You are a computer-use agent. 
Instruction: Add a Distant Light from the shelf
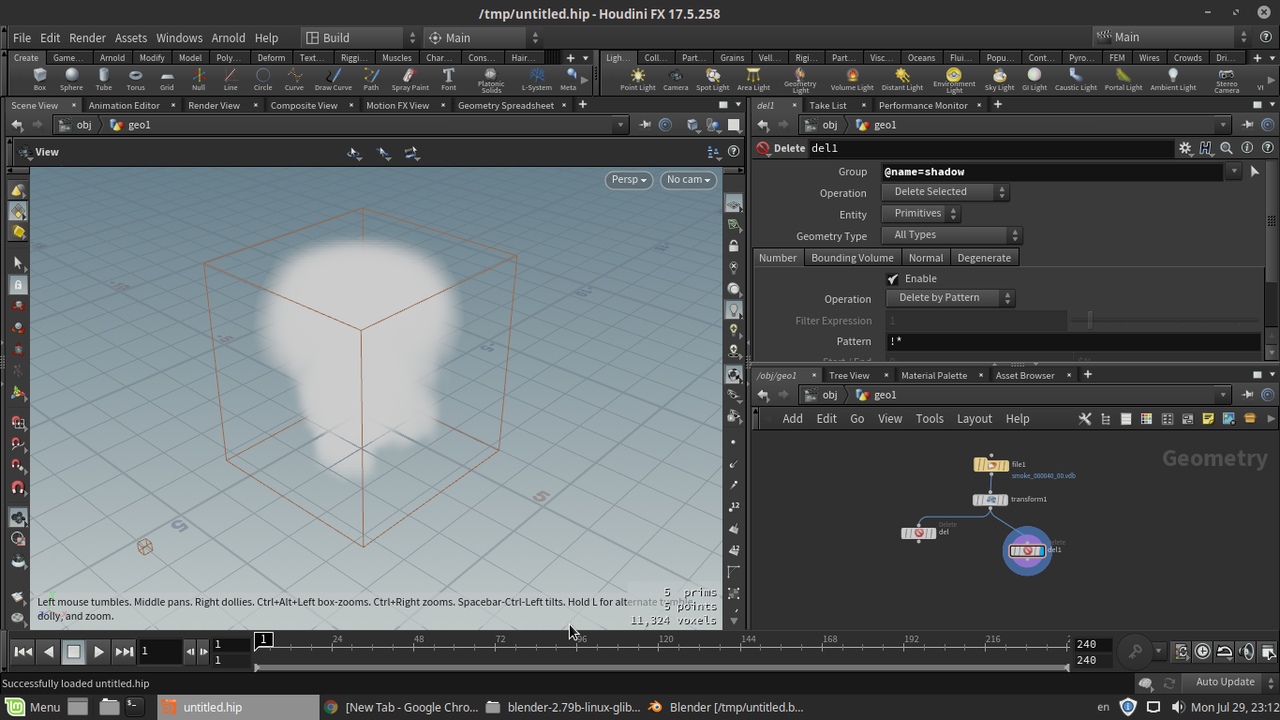[x=902, y=79]
